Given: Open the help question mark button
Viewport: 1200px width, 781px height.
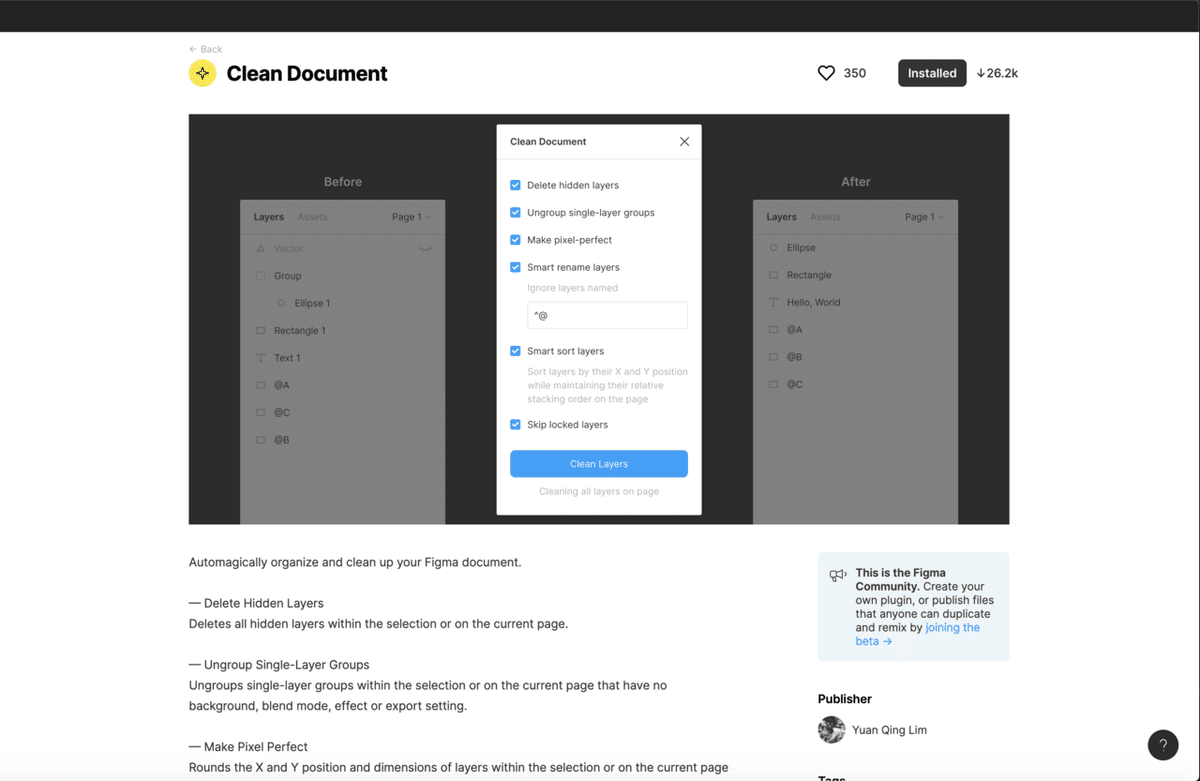Looking at the screenshot, I should (x=1163, y=745).
